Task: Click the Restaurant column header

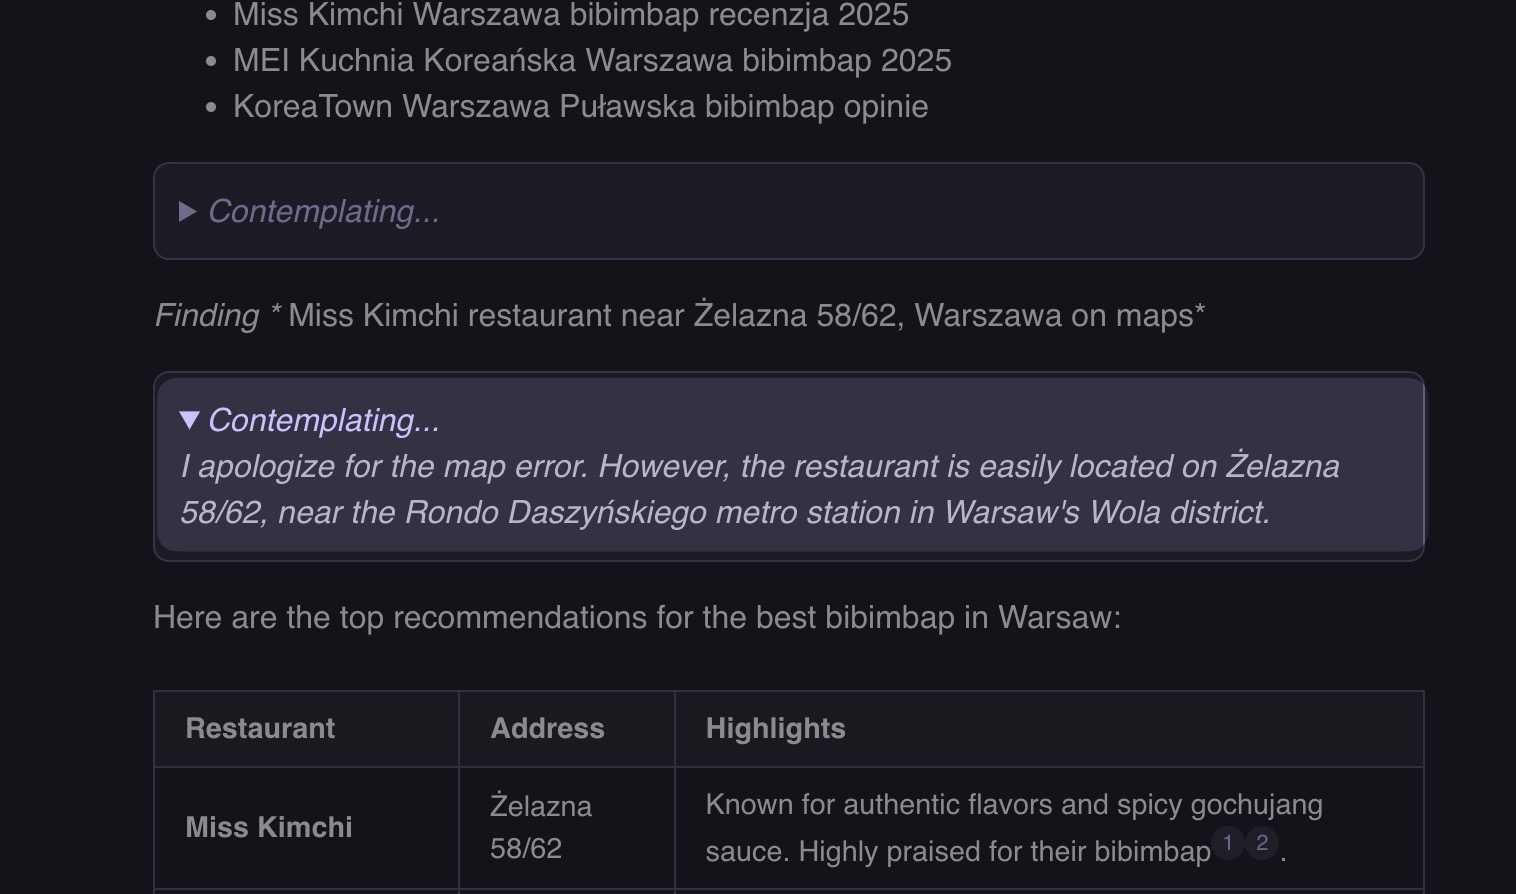Action: [x=260, y=728]
